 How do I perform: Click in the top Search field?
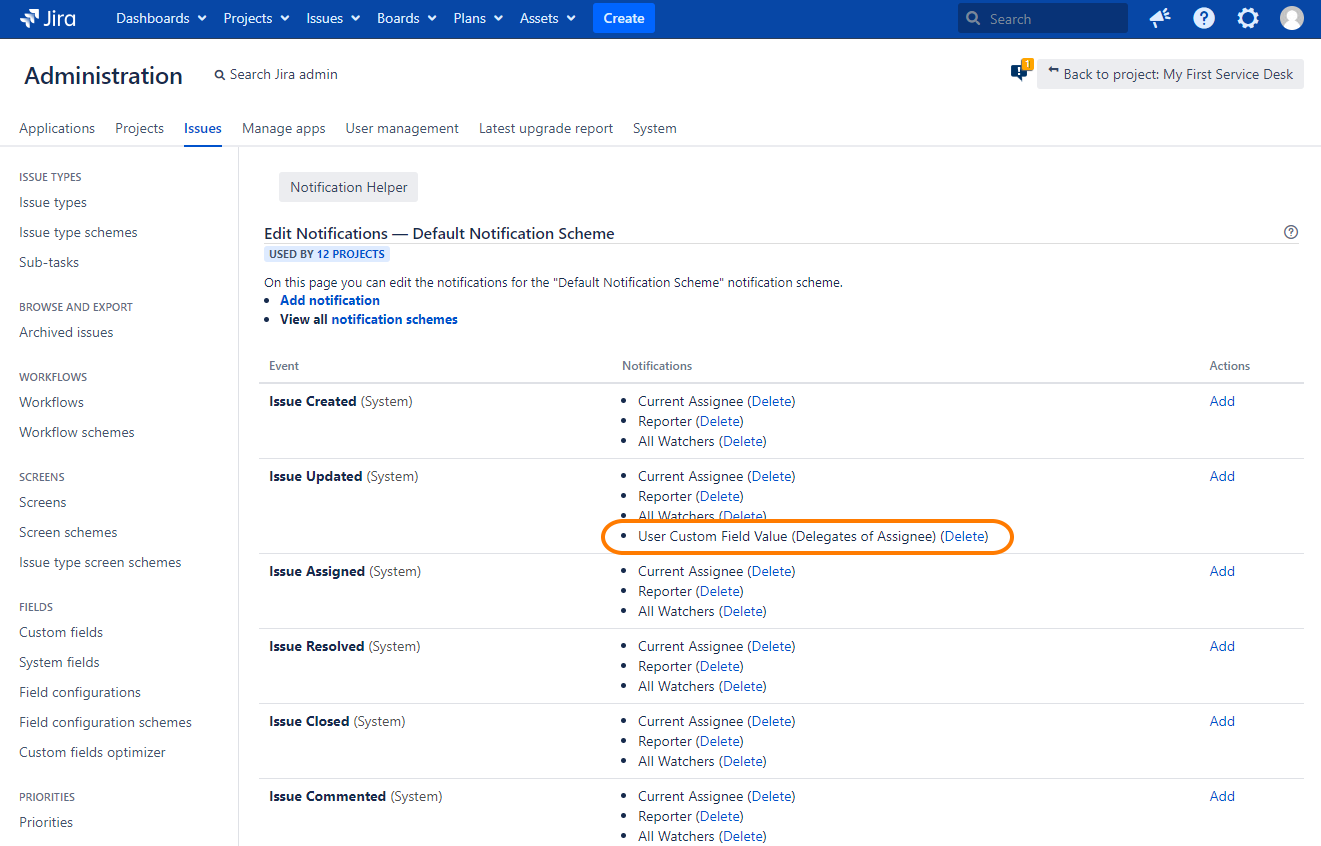tap(1050, 19)
